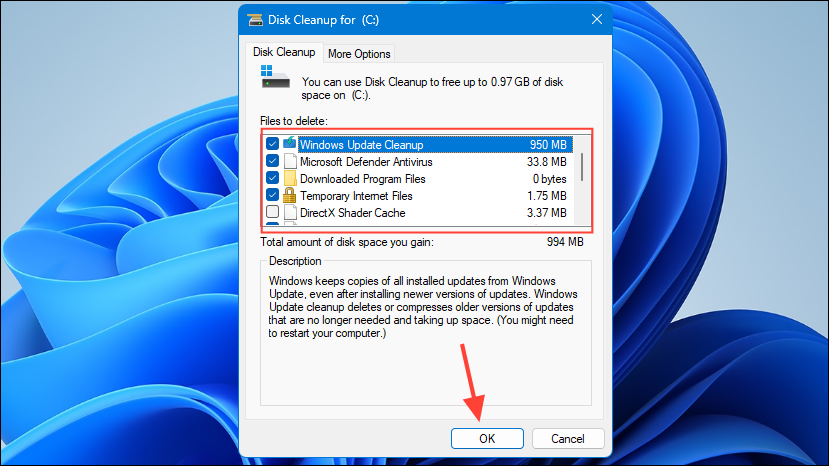829x466 pixels.
Task: Select the Downloaded Program Files row
Action: [x=418, y=179]
